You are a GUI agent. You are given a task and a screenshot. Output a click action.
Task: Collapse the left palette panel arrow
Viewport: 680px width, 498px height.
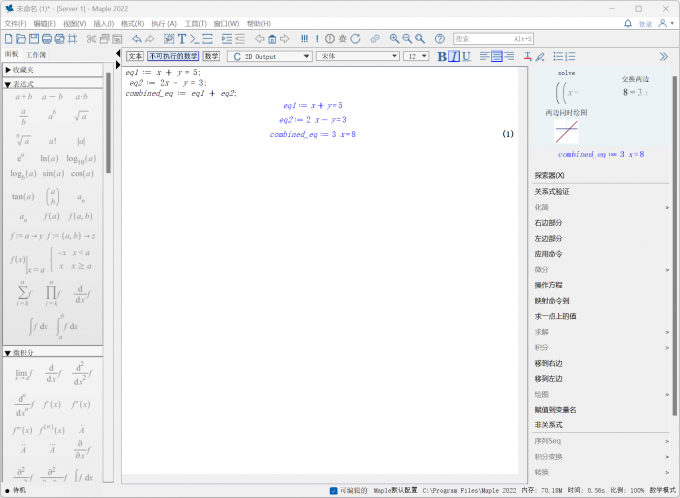pos(118,53)
